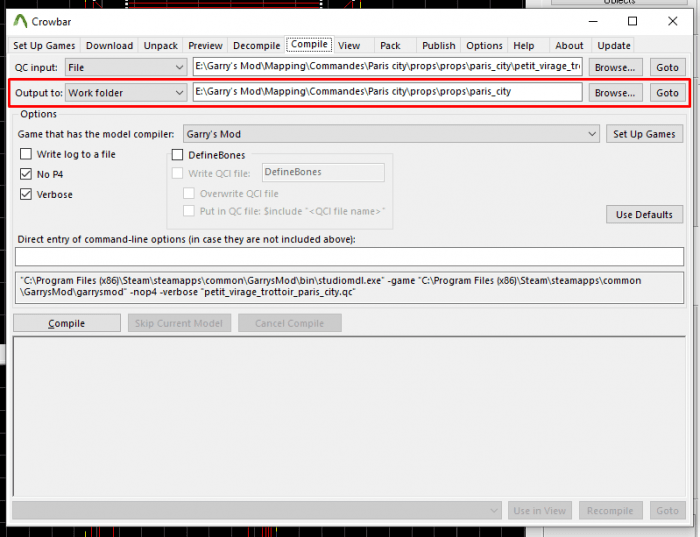Expand the QC input type dropdown
The height and width of the screenshot is (537, 700).
click(126, 67)
